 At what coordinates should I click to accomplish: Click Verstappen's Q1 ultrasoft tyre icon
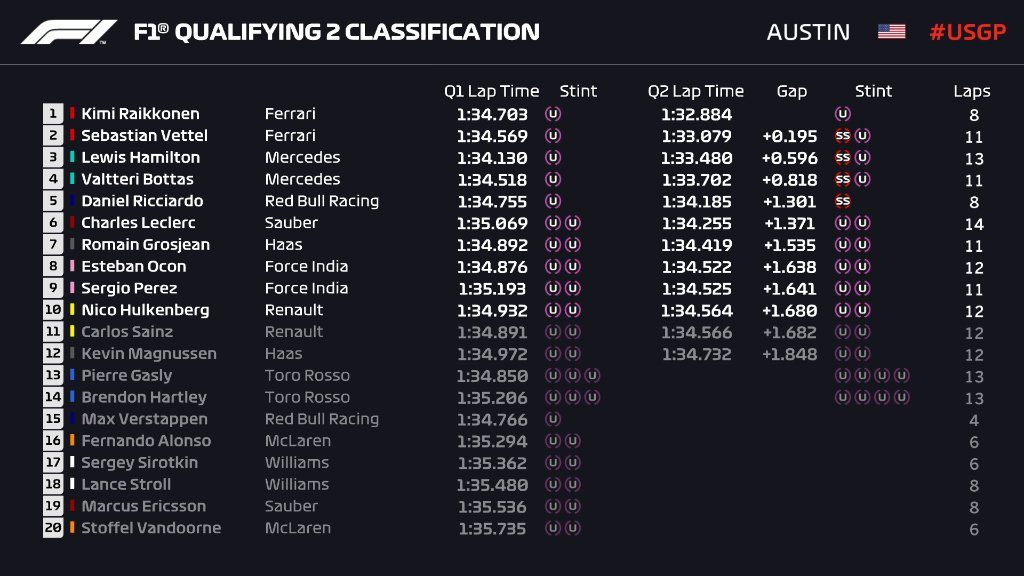tap(553, 419)
